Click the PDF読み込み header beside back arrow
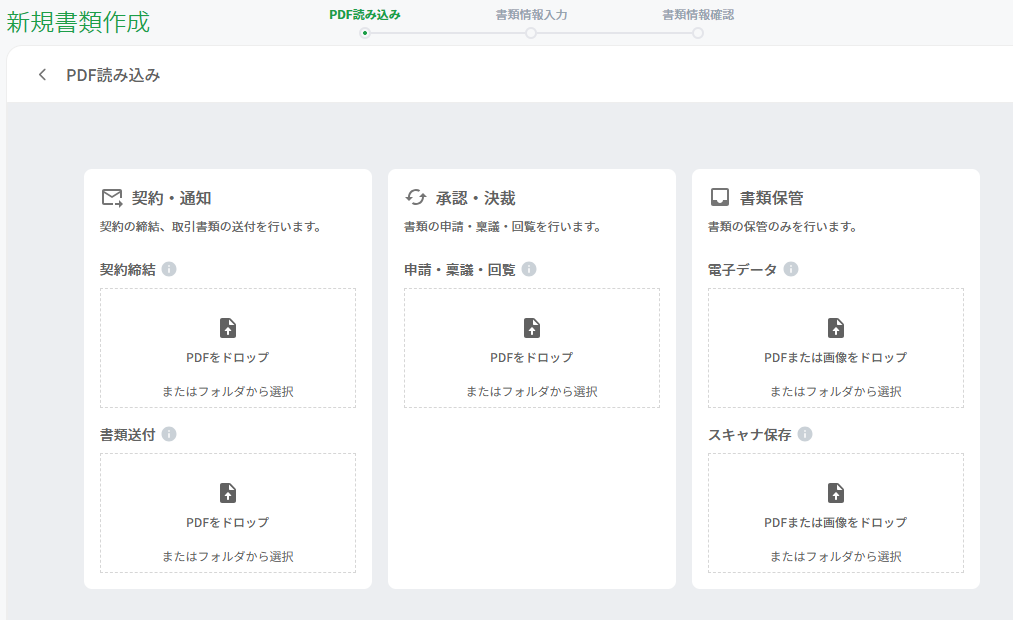Viewport: 1013px width, 620px height. click(x=113, y=75)
